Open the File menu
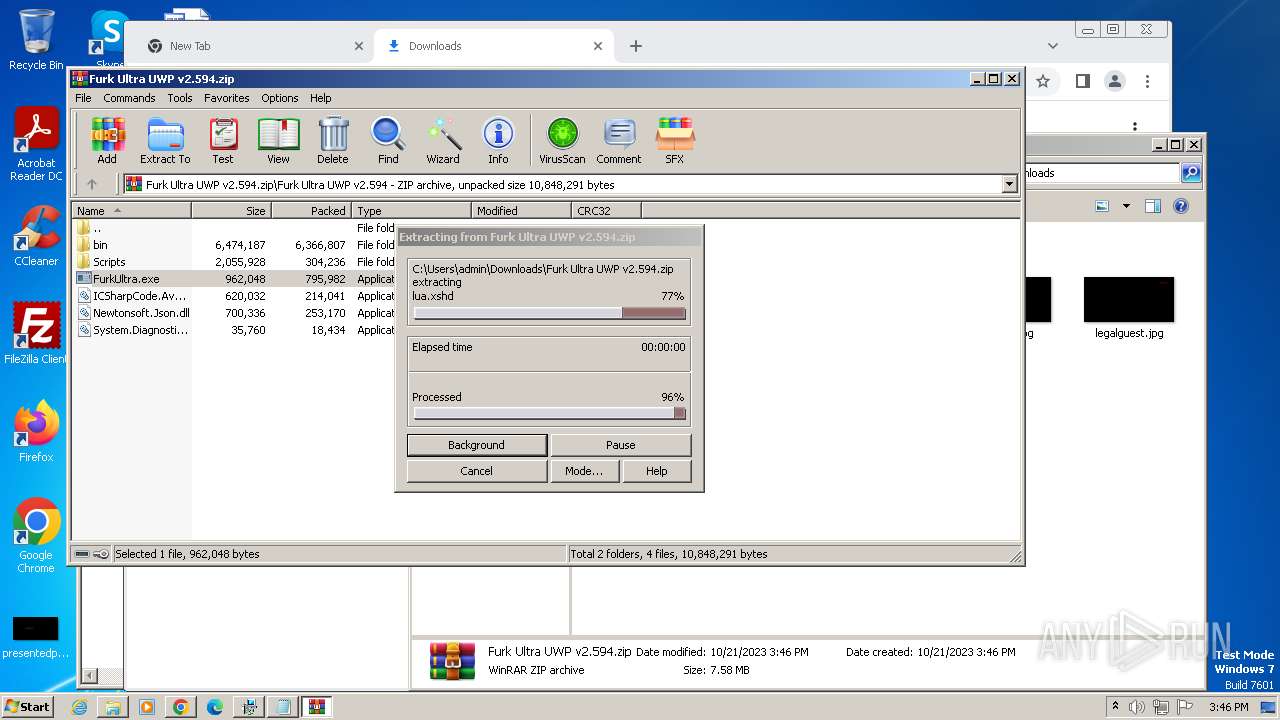This screenshot has width=1280, height=720. pos(83,98)
